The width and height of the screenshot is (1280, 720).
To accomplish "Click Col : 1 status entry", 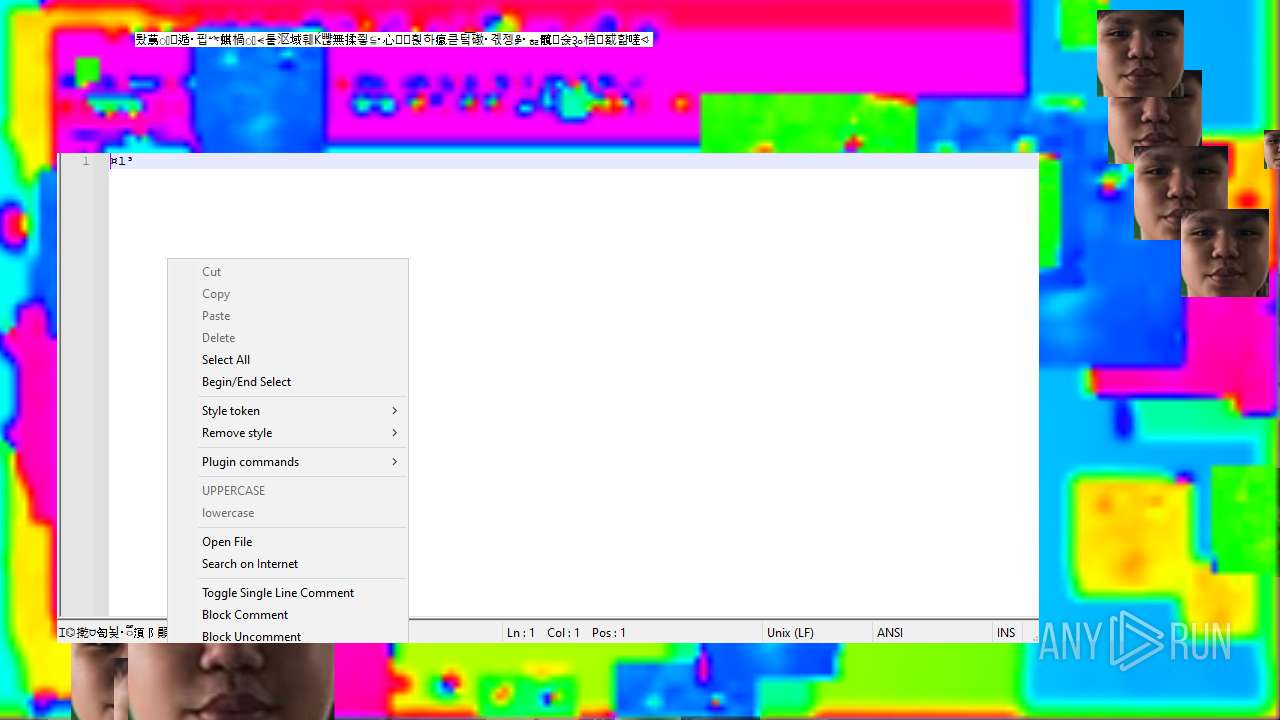I will (x=563, y=633).
